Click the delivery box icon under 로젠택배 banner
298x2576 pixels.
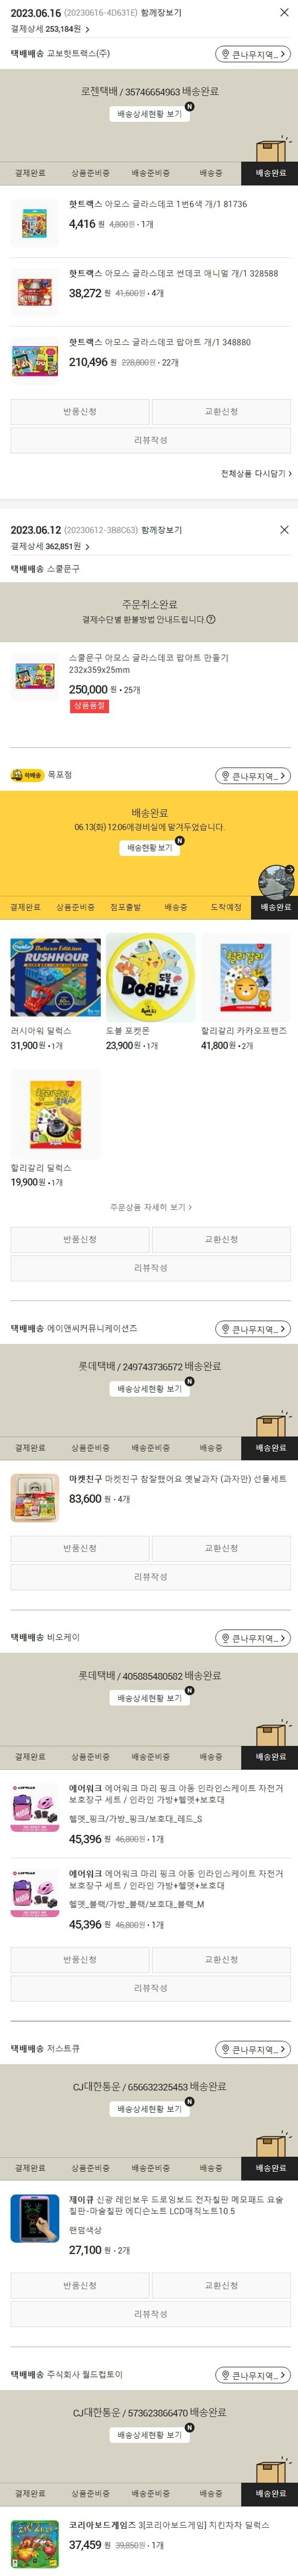click(270, 149)
